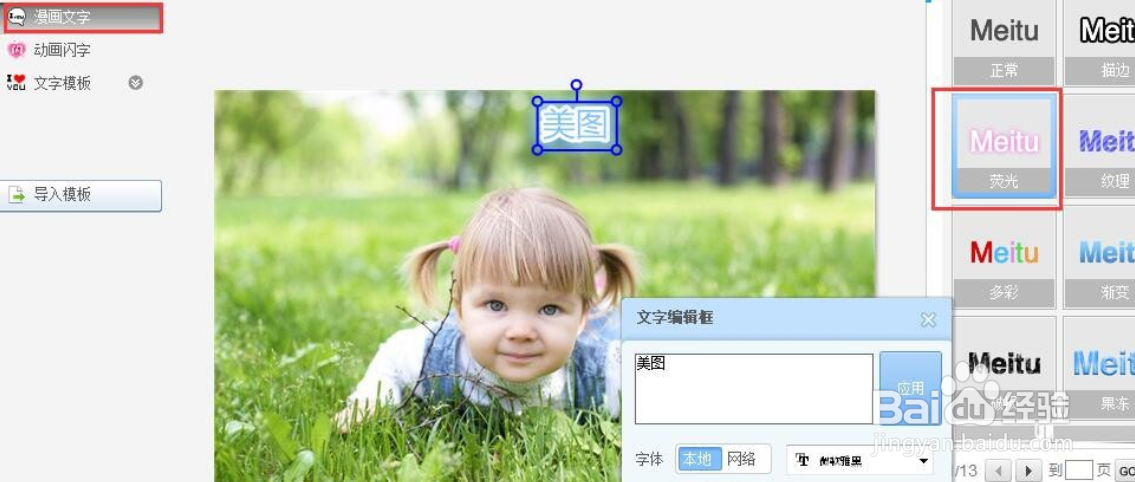Click inside the 美图 text input box
This screenshot has height=482, width=1135.
(x=754, y=389)
